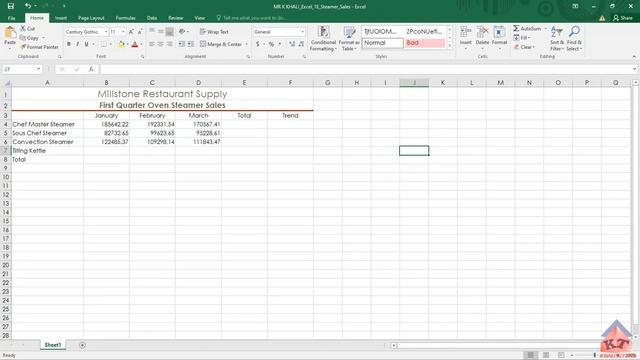Open Conditional Formatting menu
Viewport: 640px width, 360px height.
(x=323, y=38)
